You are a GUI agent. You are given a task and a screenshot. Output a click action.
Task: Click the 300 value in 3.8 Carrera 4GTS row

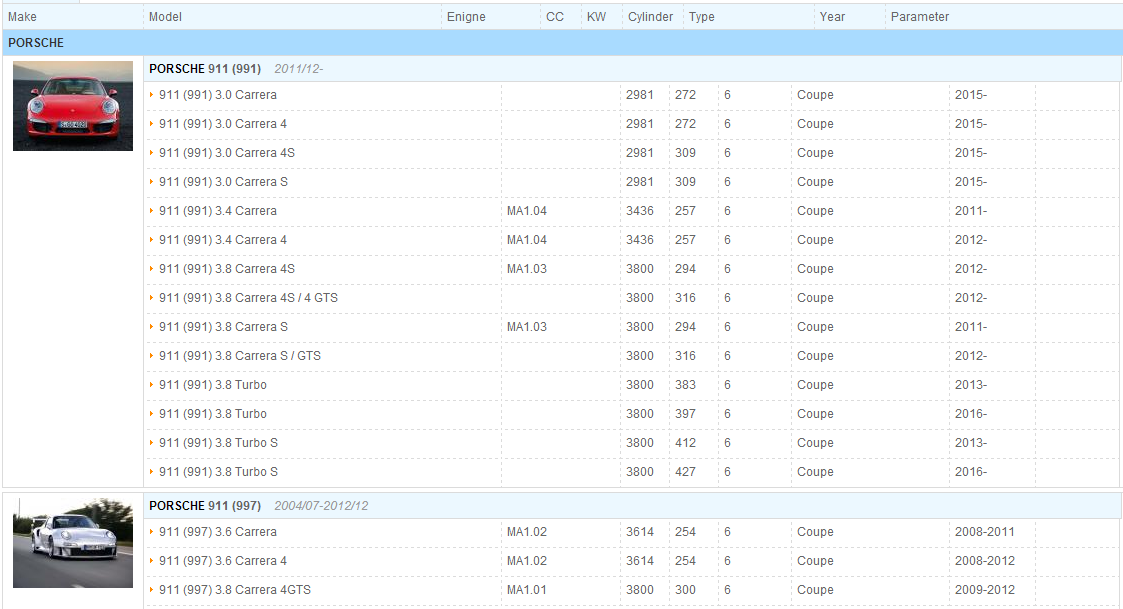coord(685,590)
